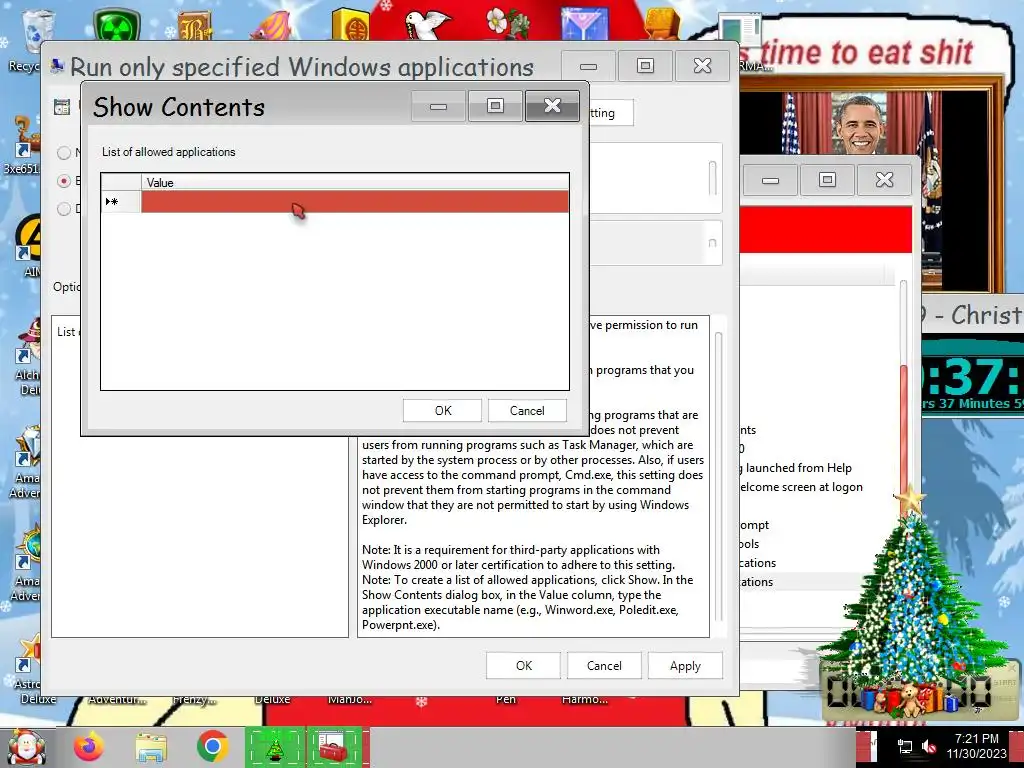Screen dimensions: 1024x768
Task: Close the Group Policy window behind
Action: pyautogui.click(x=884, y=179)
